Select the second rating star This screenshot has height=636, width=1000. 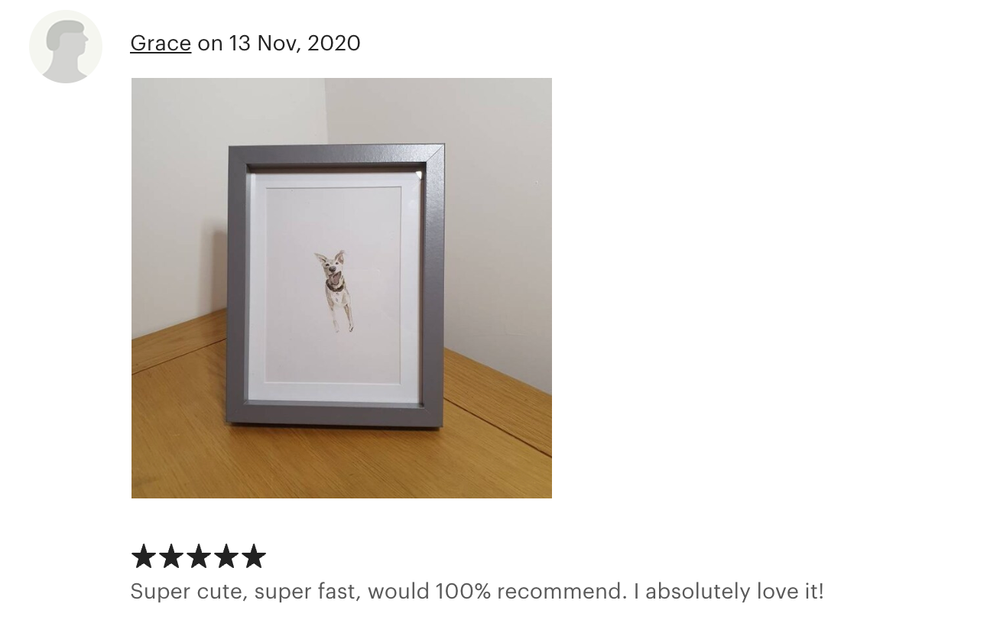(171, 556)
